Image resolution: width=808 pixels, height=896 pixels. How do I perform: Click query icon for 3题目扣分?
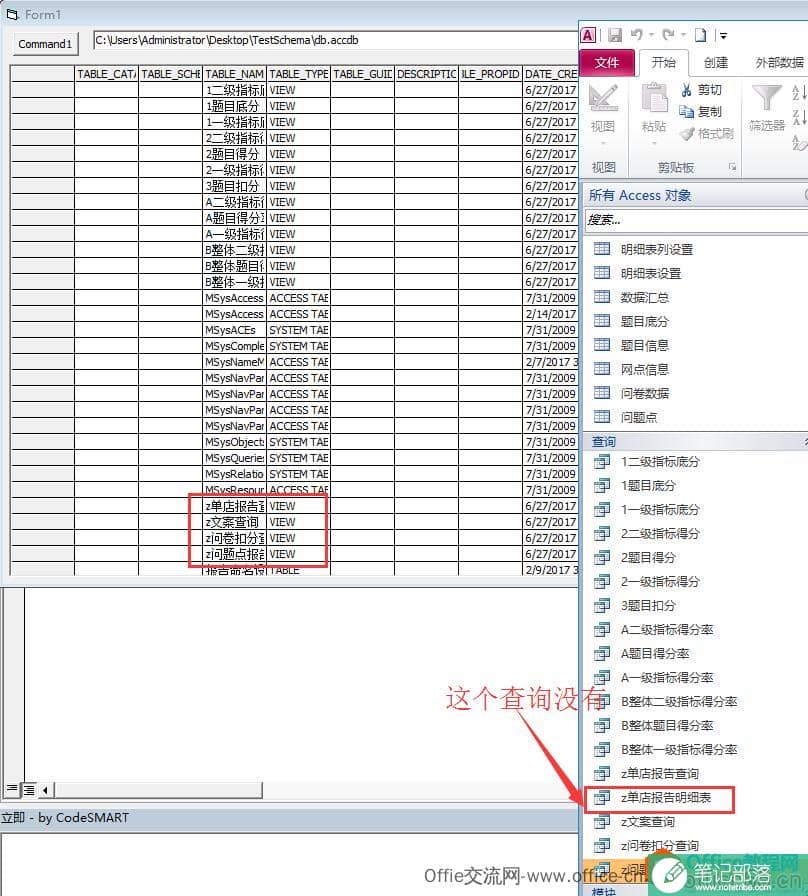point(602,606)
